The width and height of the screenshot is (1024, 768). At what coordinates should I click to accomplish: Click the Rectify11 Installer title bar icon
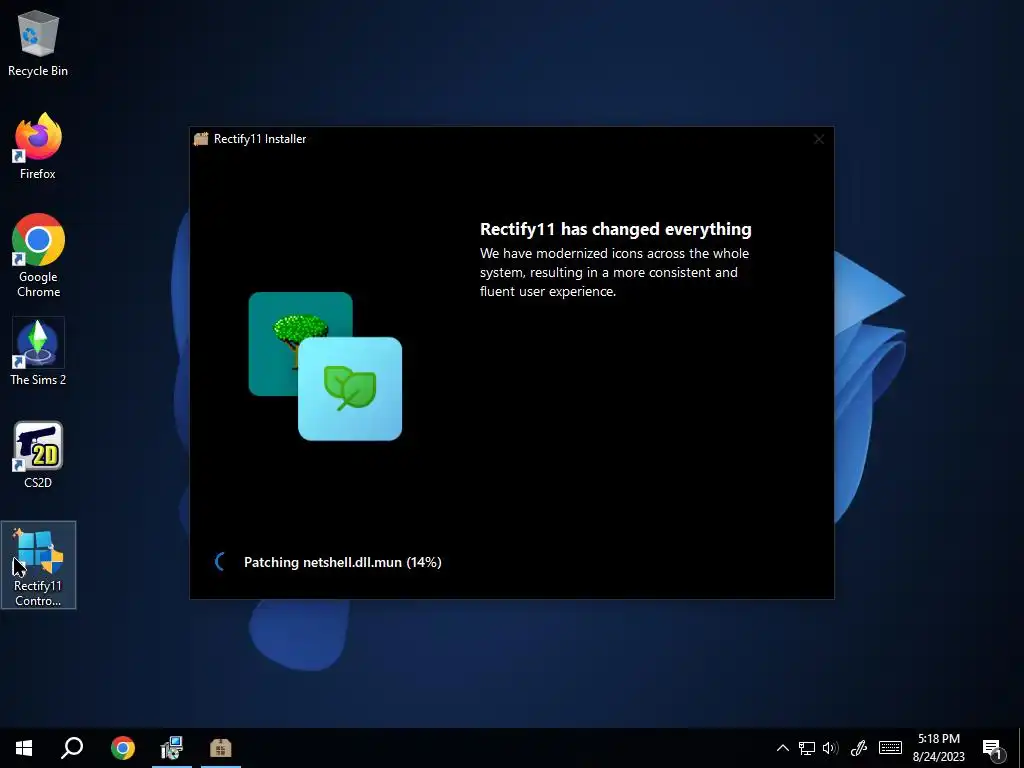(x=201, y=138)
